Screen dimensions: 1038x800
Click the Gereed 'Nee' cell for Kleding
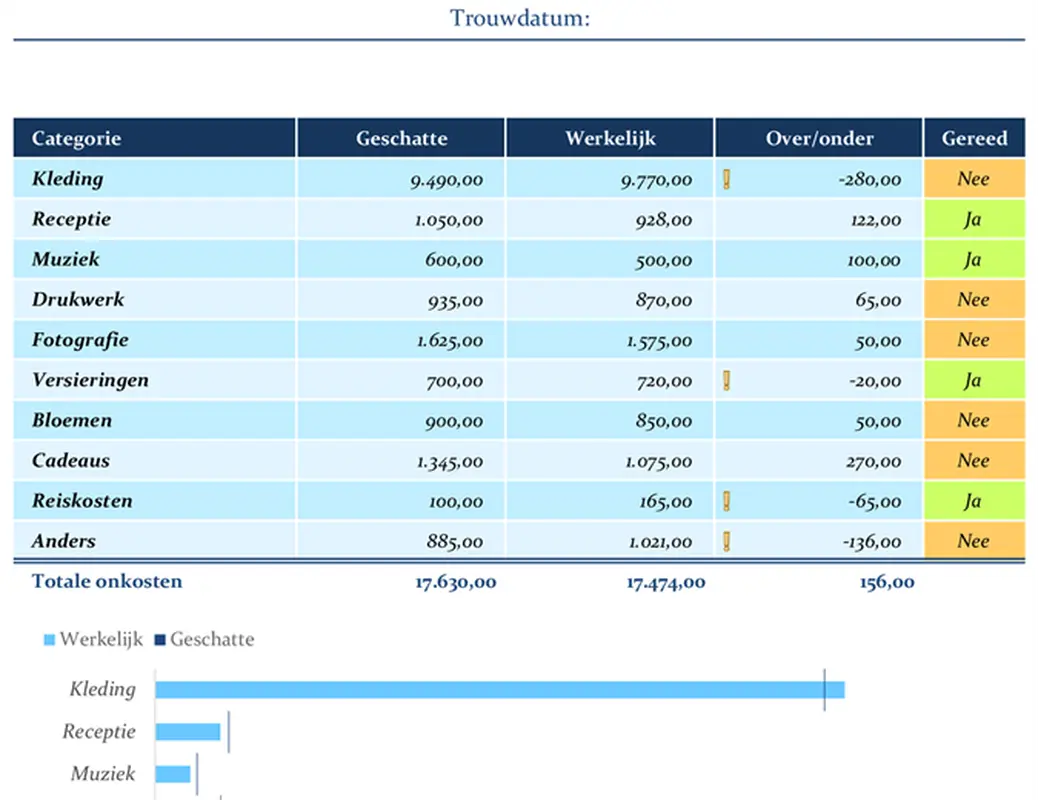pyautogui.click(x=974, y=179)
